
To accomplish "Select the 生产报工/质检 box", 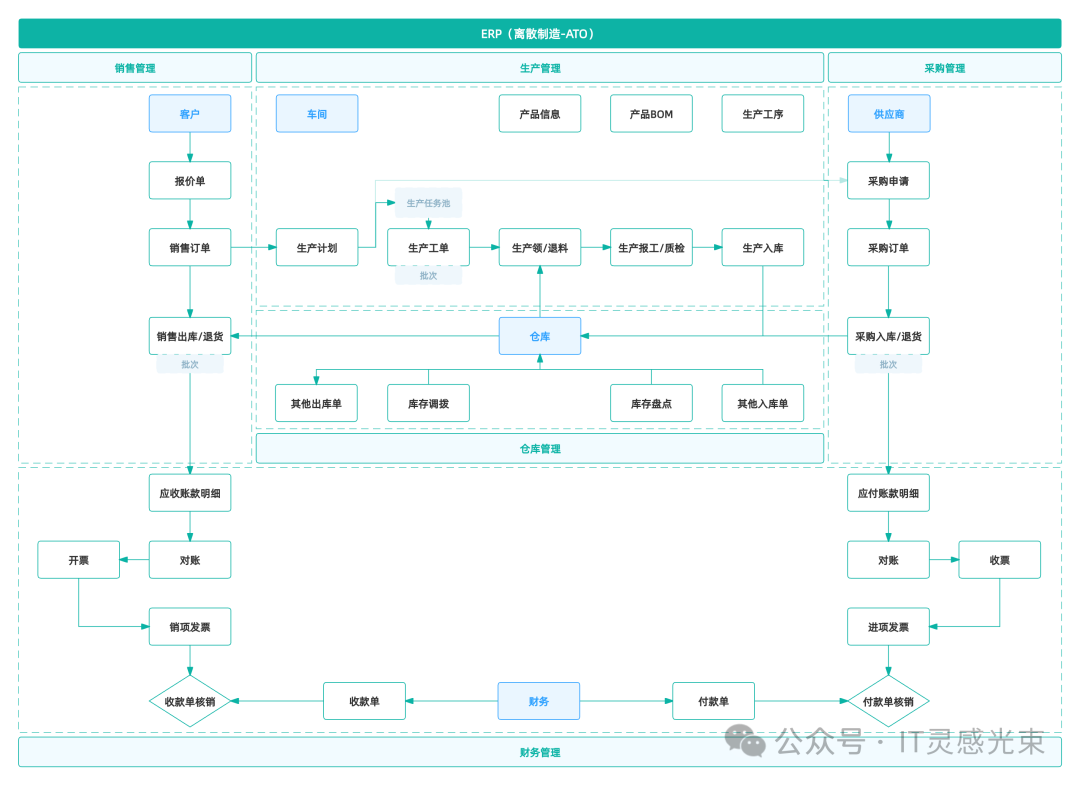I will coord(651,248).
